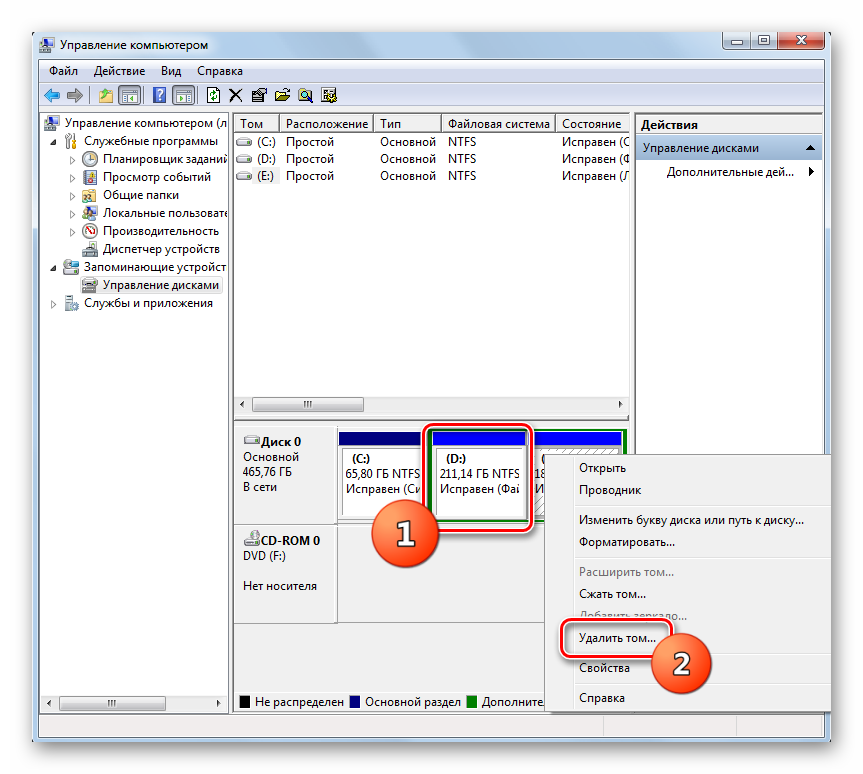Collapse the Управление дисками actions section
The width and height of the screenshot is (863, 774).
(810, 148)
